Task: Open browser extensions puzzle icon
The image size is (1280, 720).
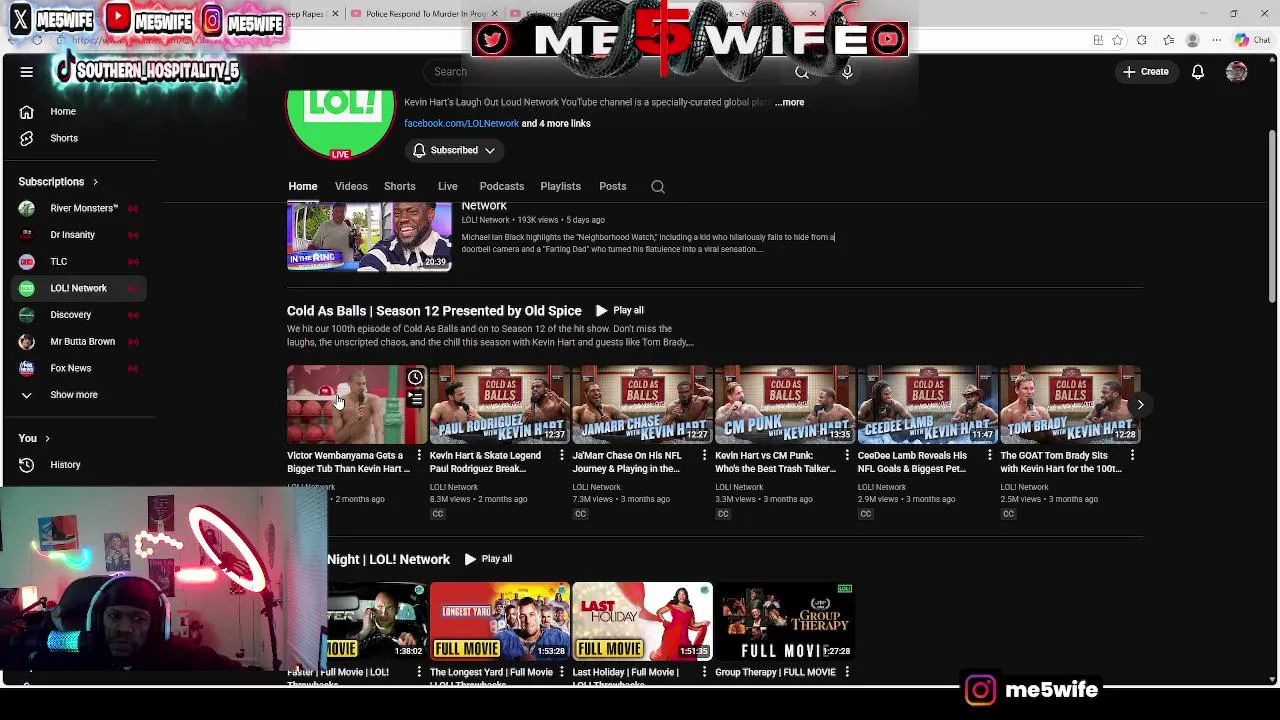Action: (1142, 40)
